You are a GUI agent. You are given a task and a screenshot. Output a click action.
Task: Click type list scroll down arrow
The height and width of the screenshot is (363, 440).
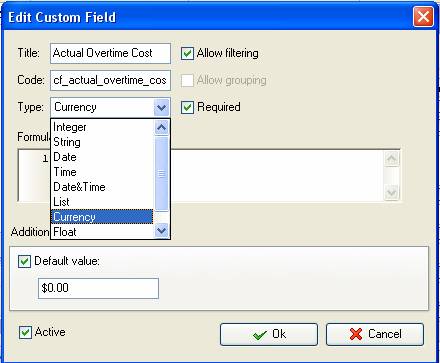click(x=162, y=231)
